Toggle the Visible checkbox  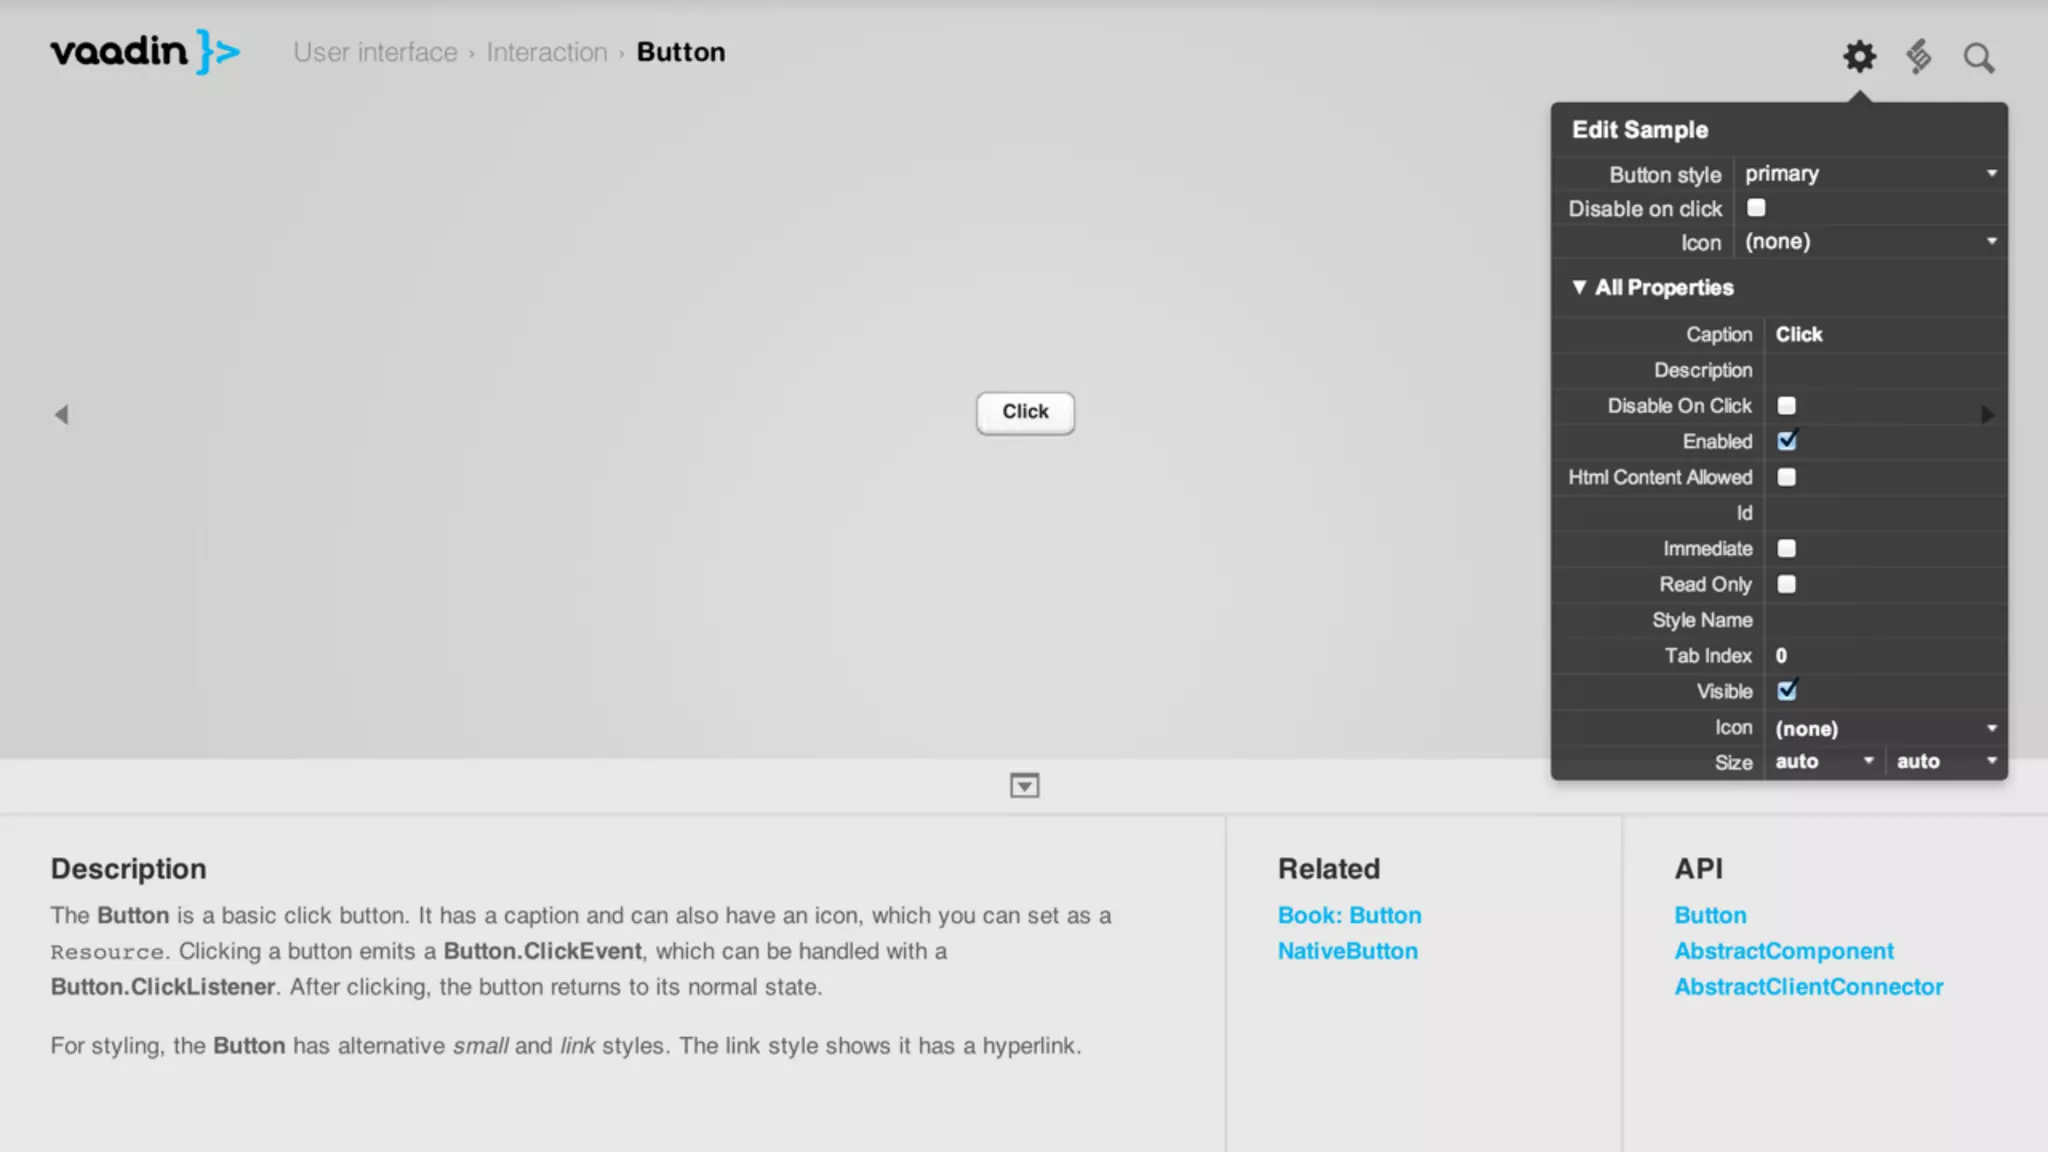click(1787, 691)
